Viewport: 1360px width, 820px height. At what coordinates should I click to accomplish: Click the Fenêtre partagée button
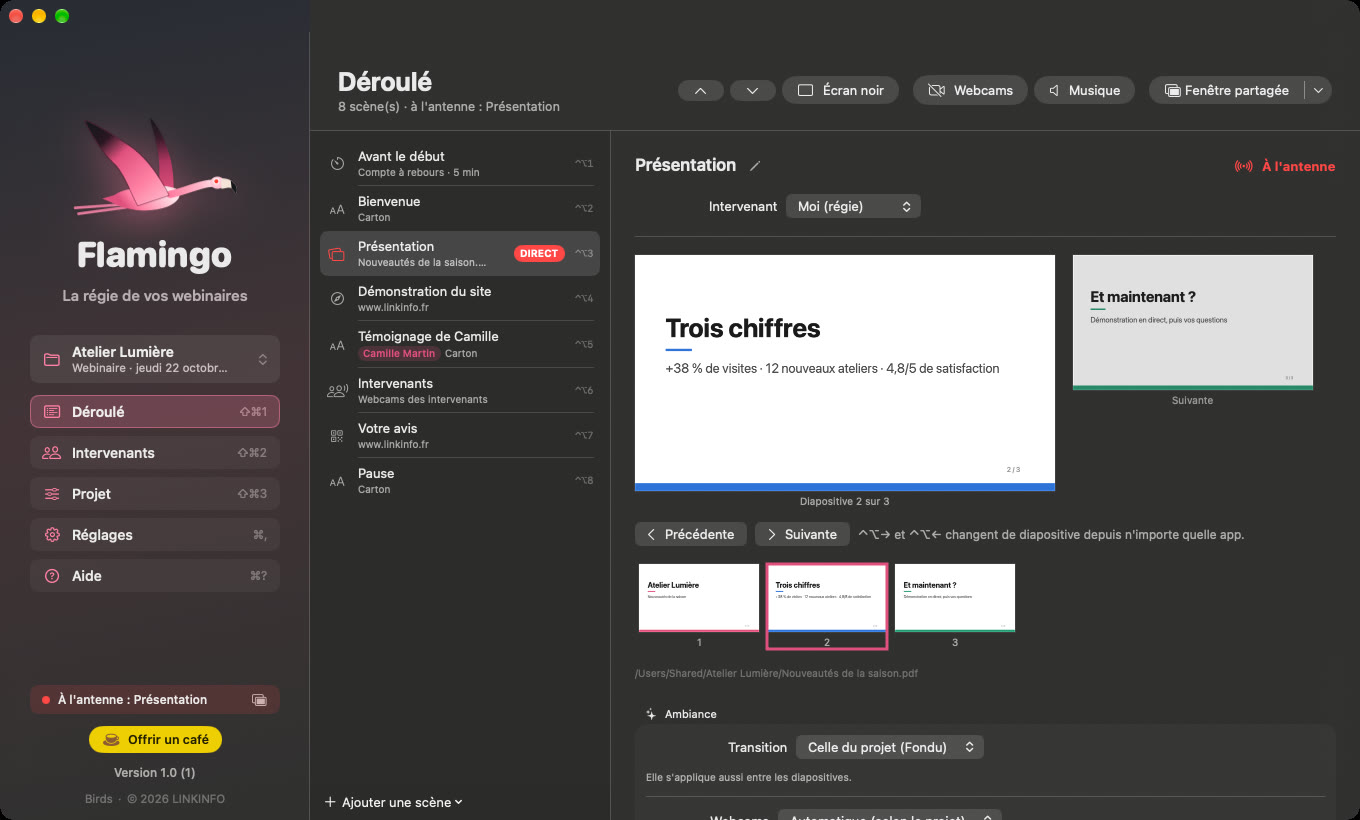1227,90
